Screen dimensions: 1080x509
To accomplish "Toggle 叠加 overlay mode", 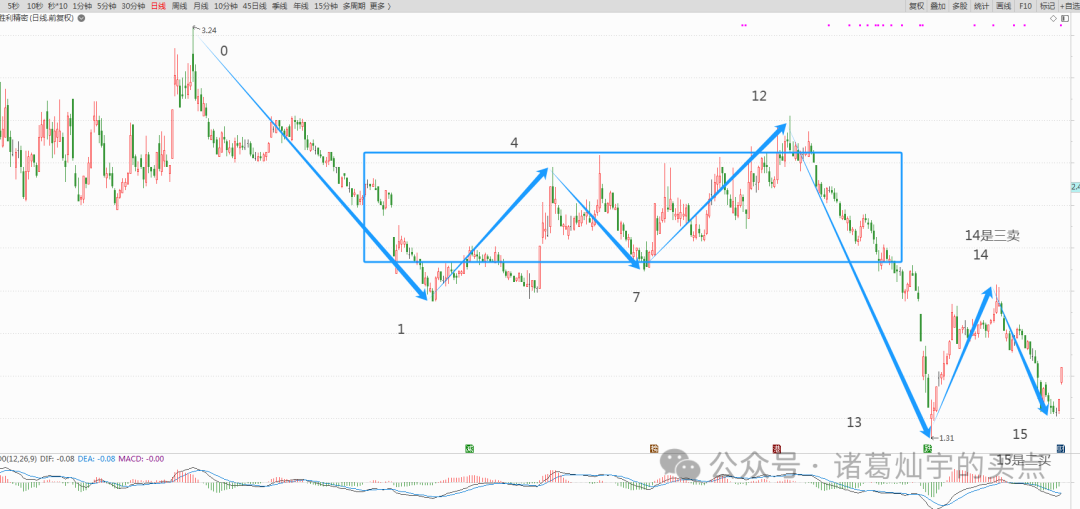I will pos(938,6).
